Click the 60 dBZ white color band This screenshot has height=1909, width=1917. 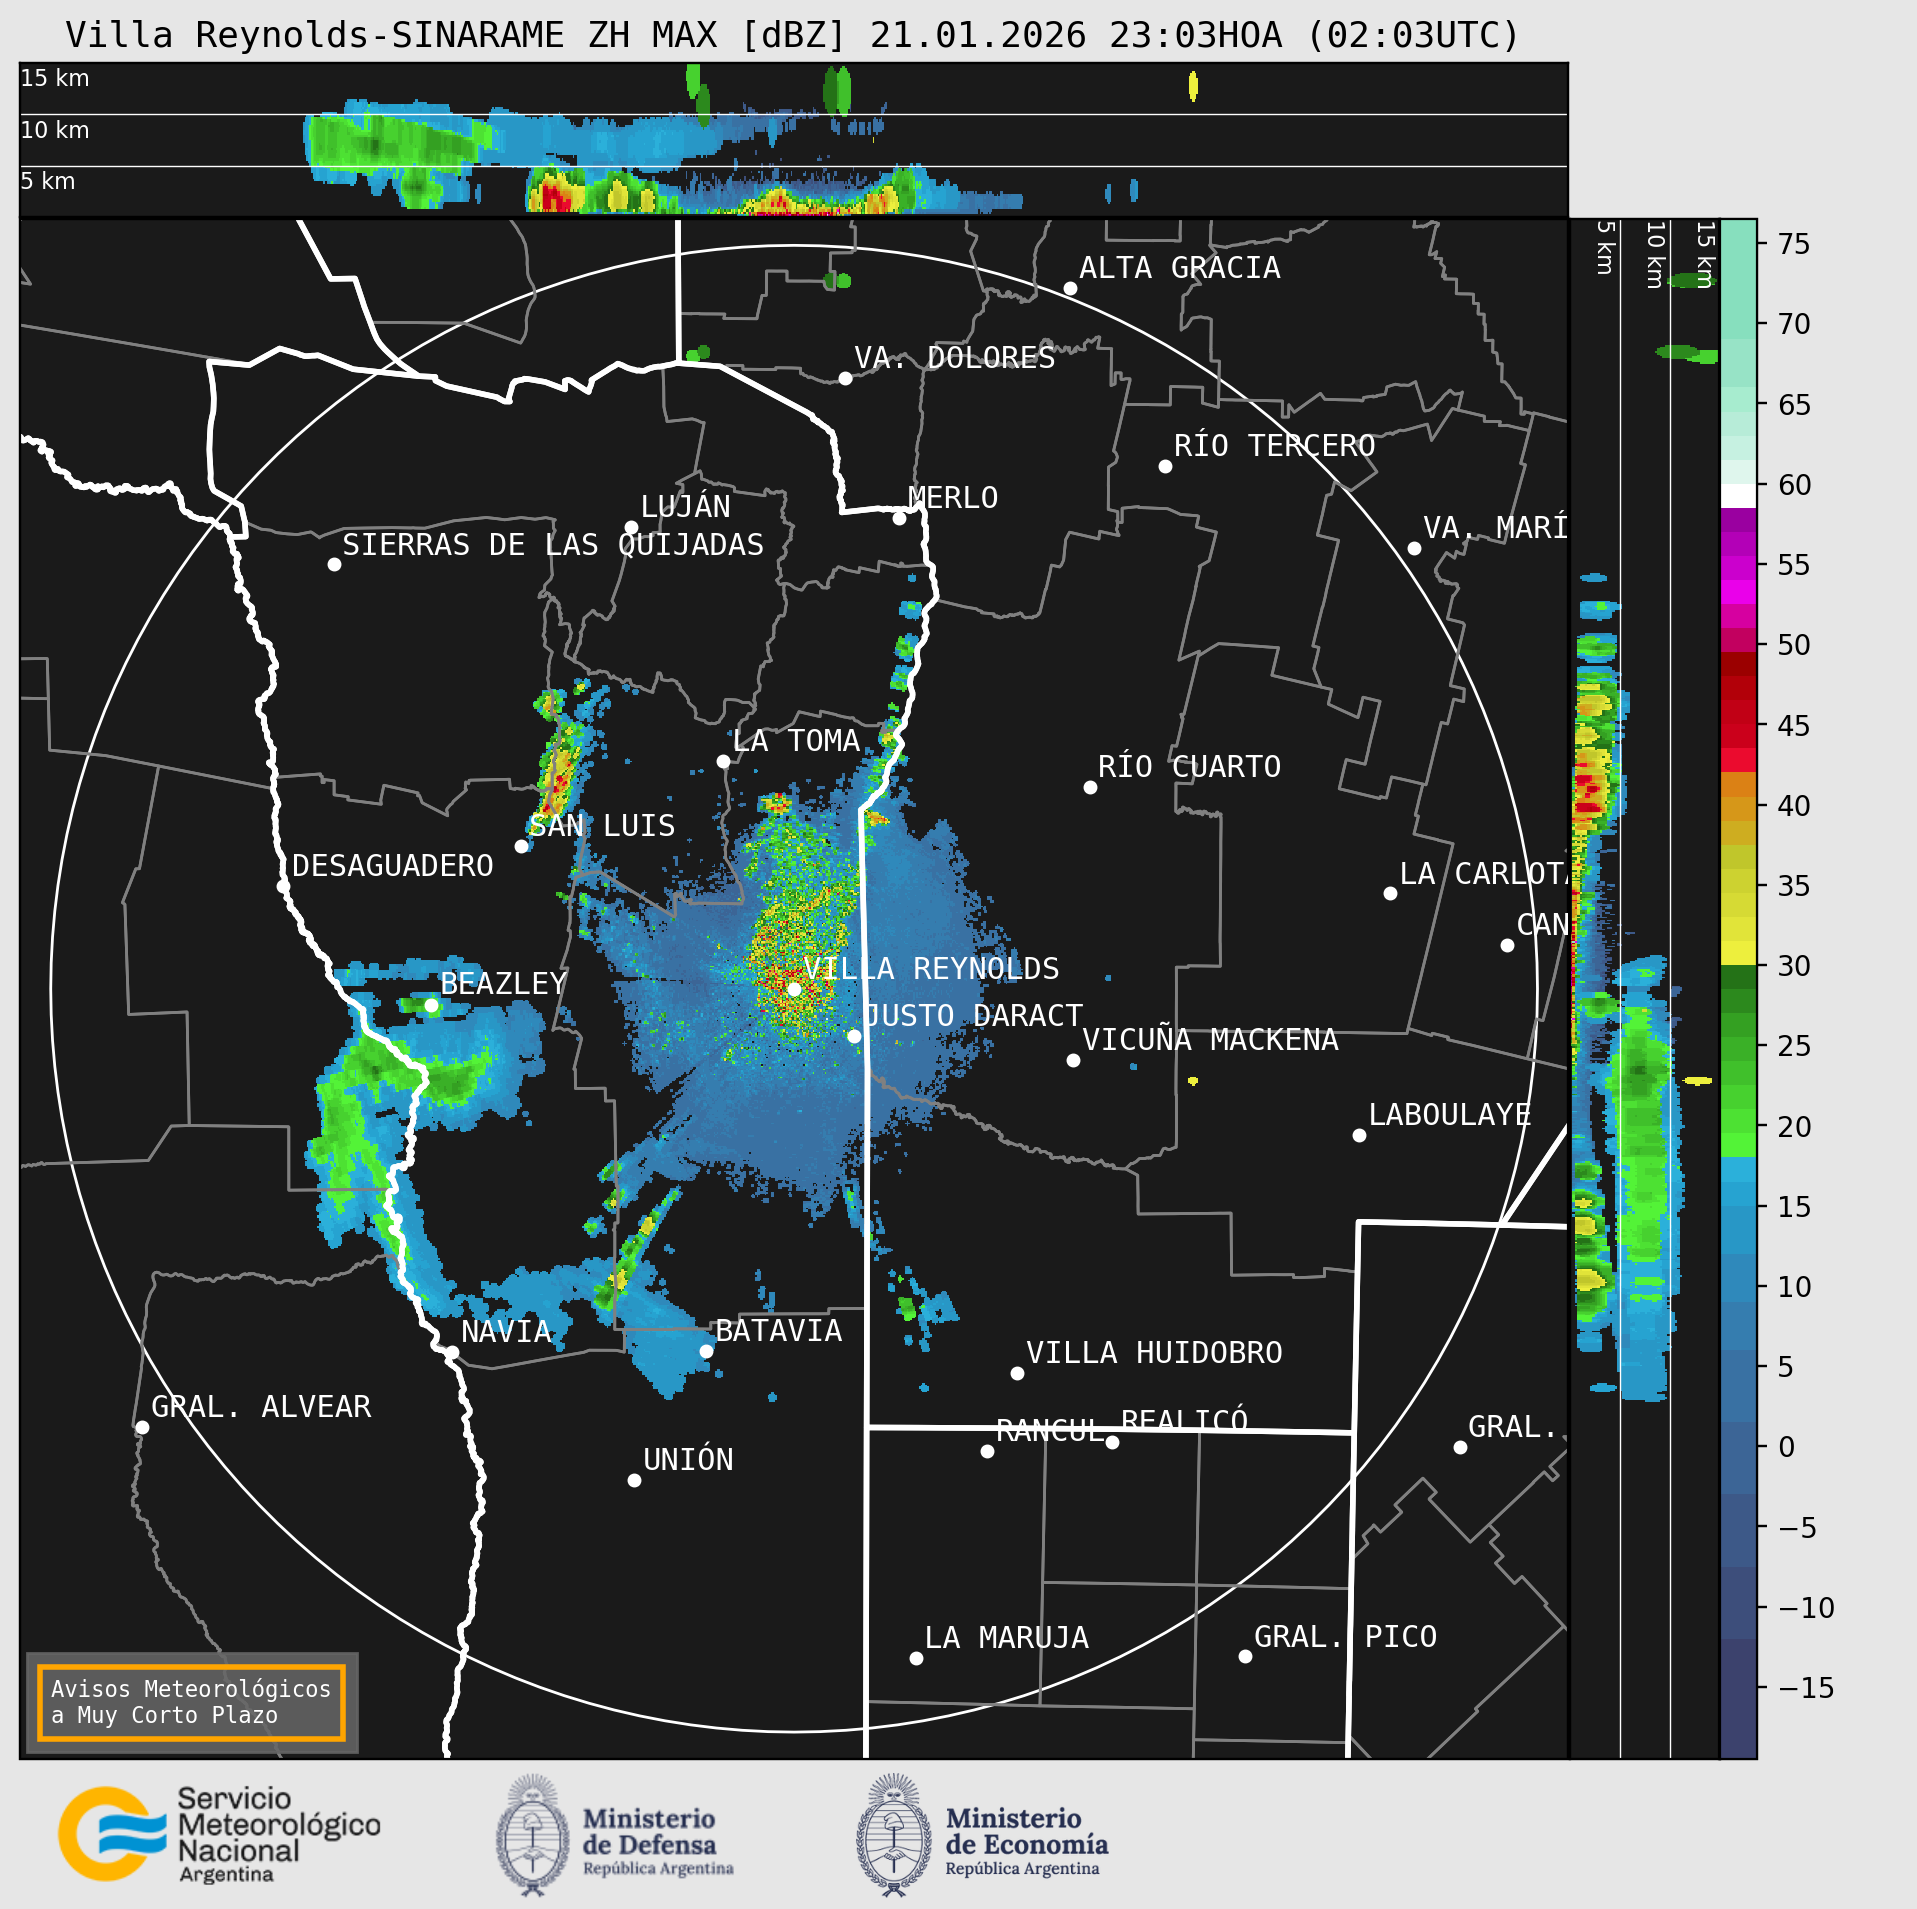pos(1738,496)
